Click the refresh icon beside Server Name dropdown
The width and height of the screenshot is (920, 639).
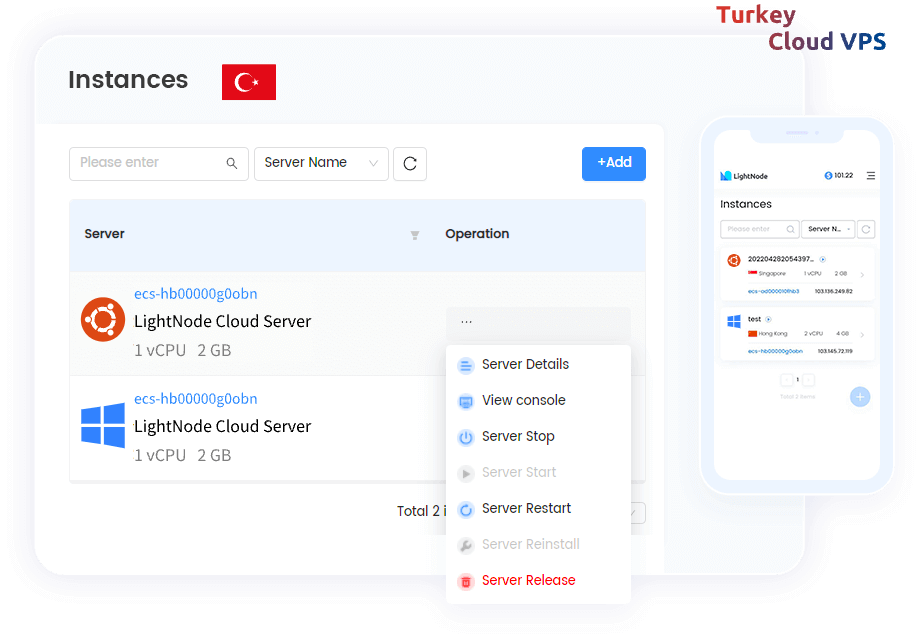(410, 163)
